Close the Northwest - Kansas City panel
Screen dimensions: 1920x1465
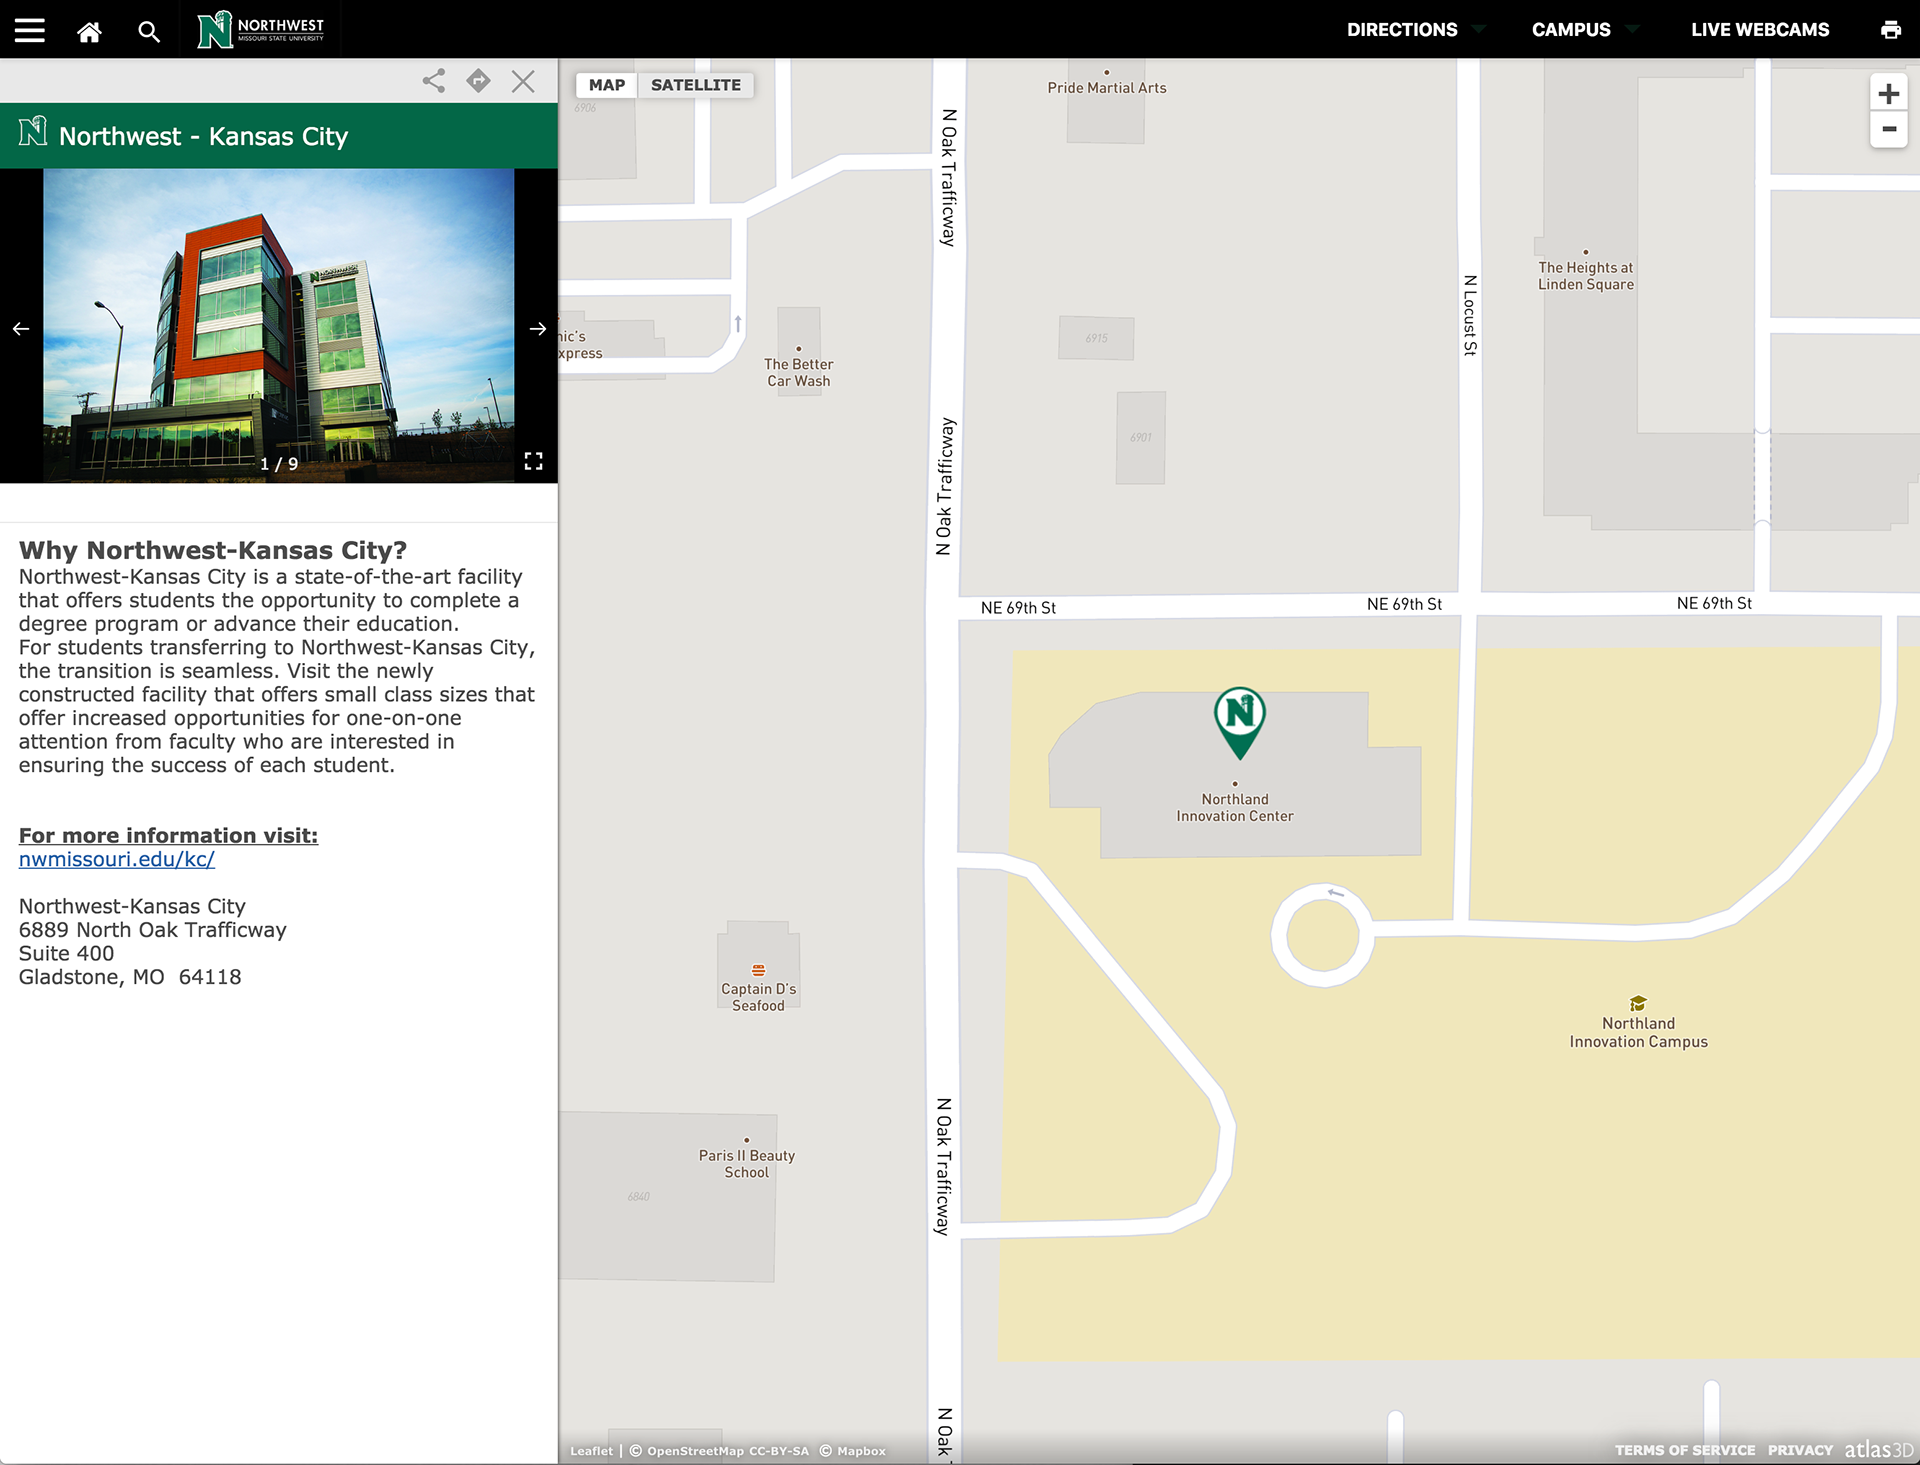tap(523, 81)
